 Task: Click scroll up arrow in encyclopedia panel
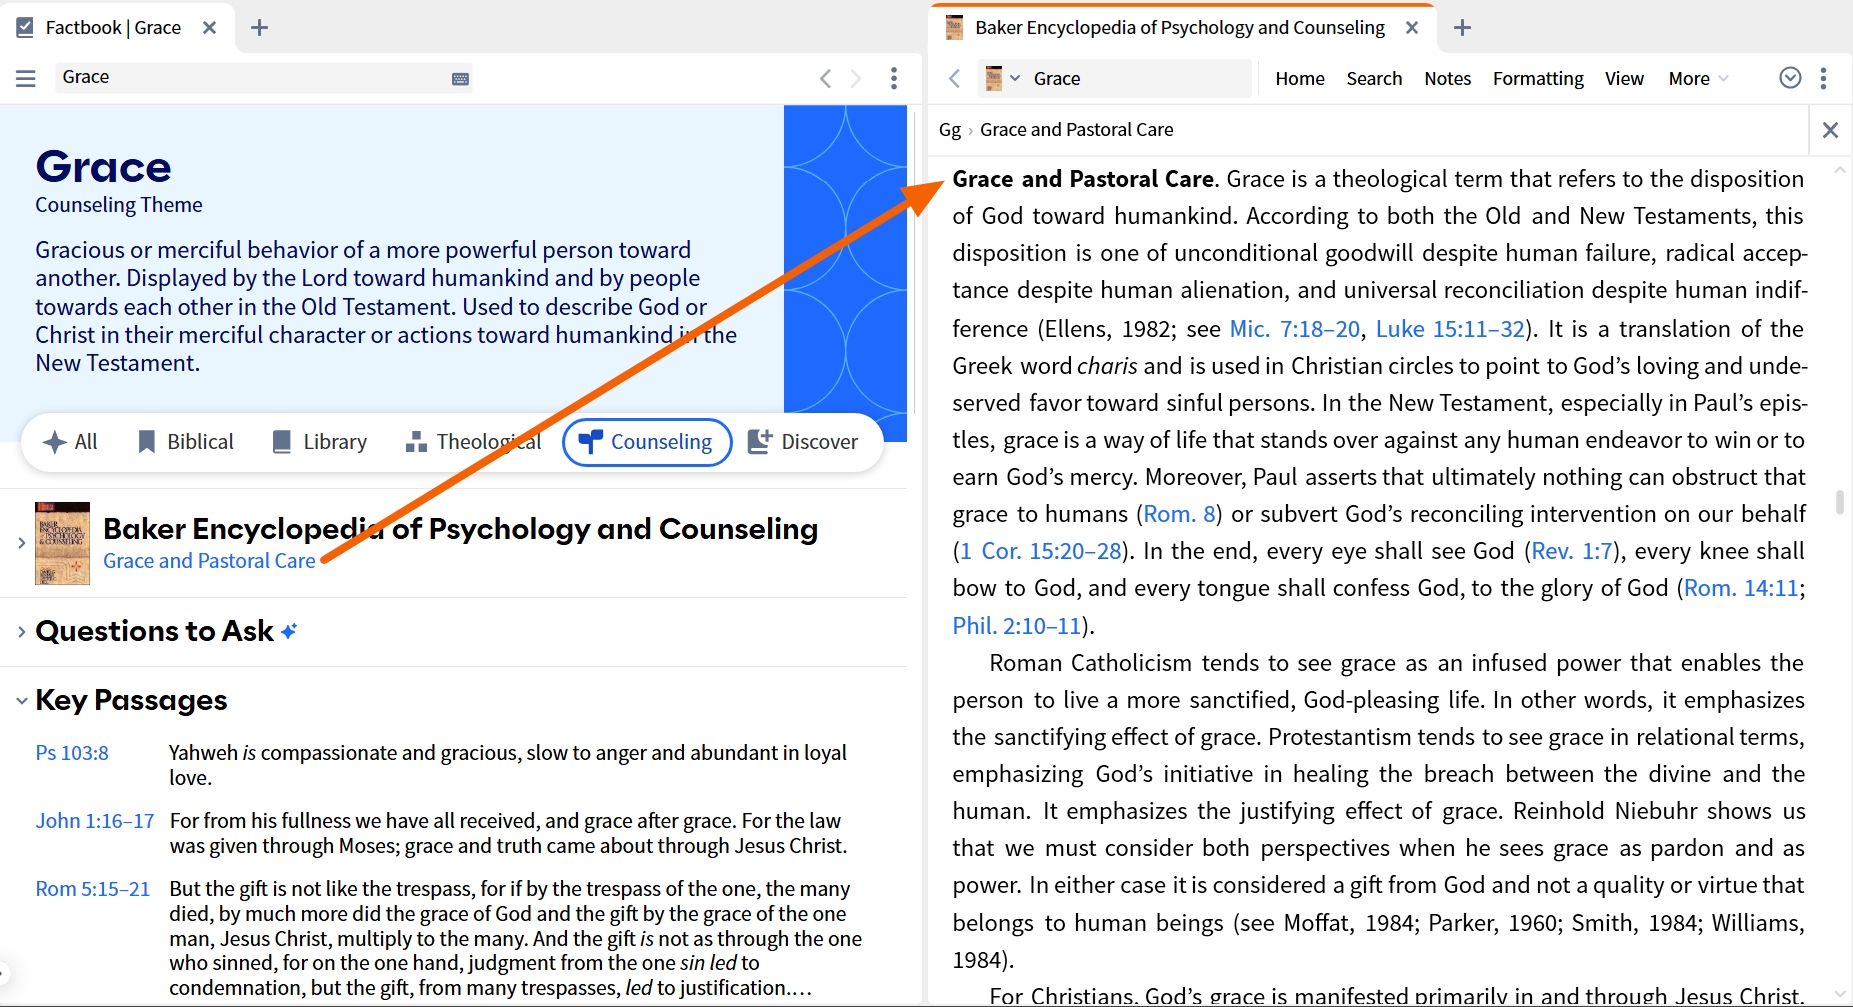click(1840, 171)
